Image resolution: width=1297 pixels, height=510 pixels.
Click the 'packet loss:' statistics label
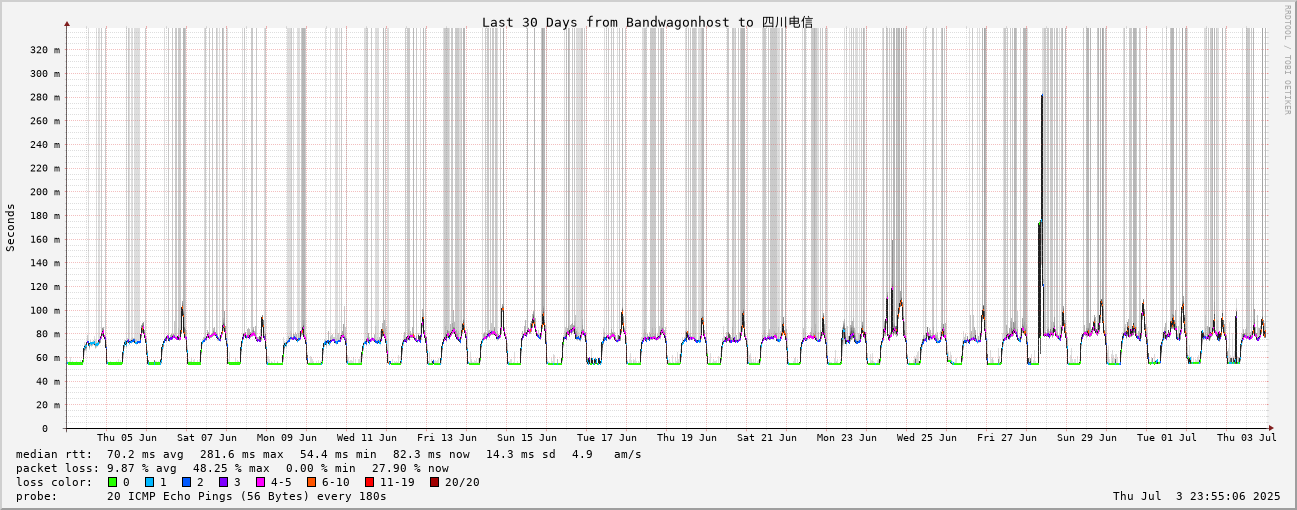point(55,468)
